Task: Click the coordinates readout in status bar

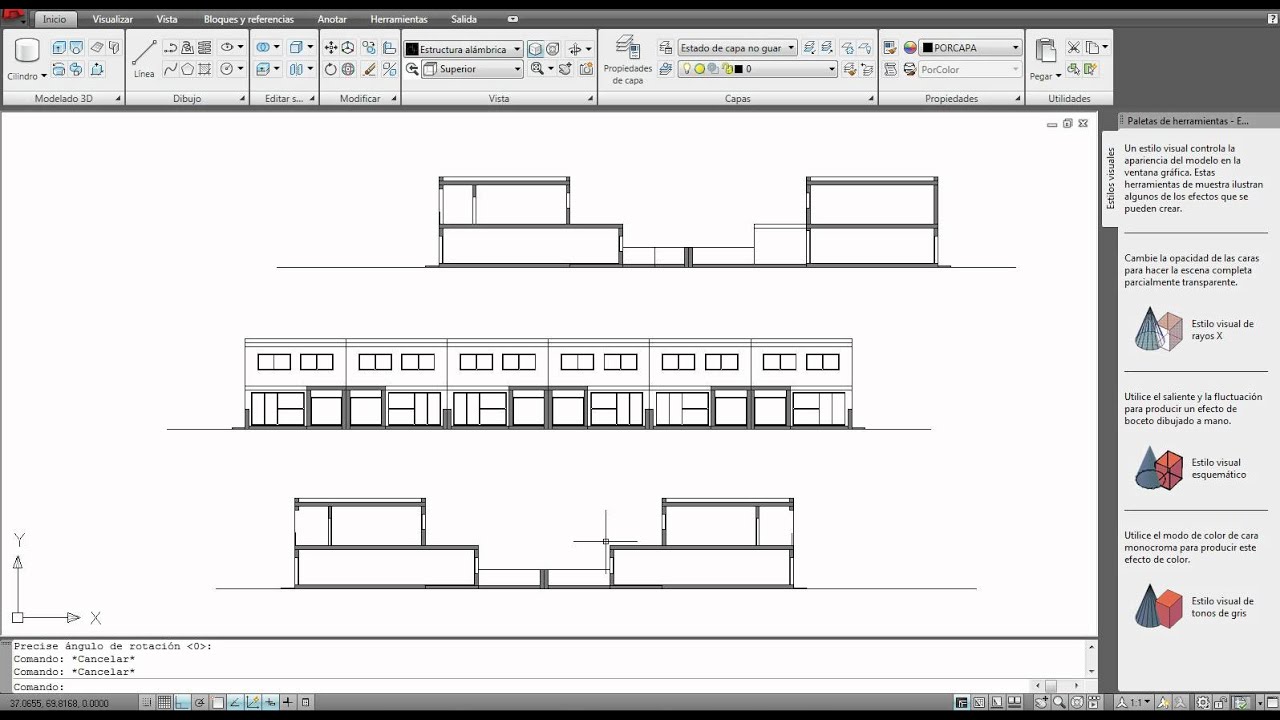Action: pyautogui.click(x=60, y=704)
